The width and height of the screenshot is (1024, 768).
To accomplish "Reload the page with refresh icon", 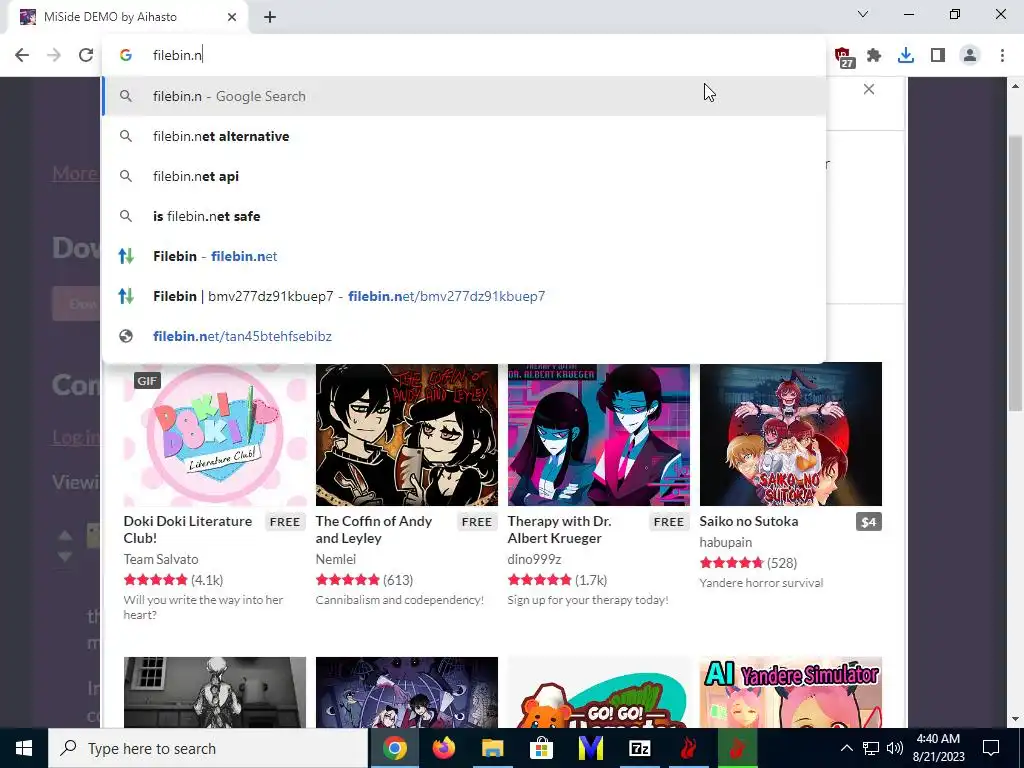I will click(x=86, y=55).
